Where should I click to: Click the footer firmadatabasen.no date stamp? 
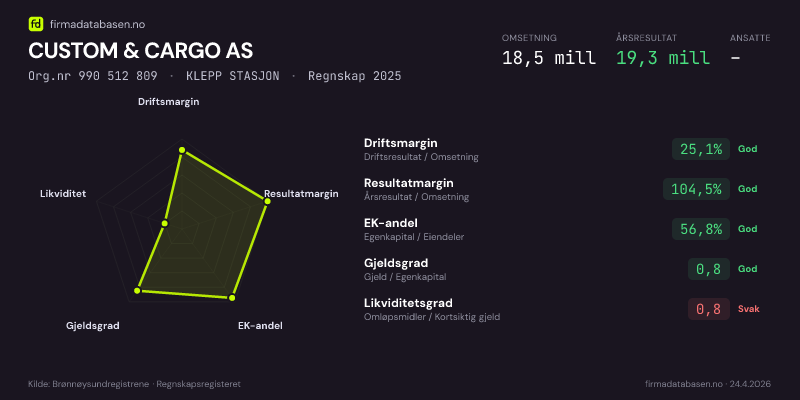708,384
